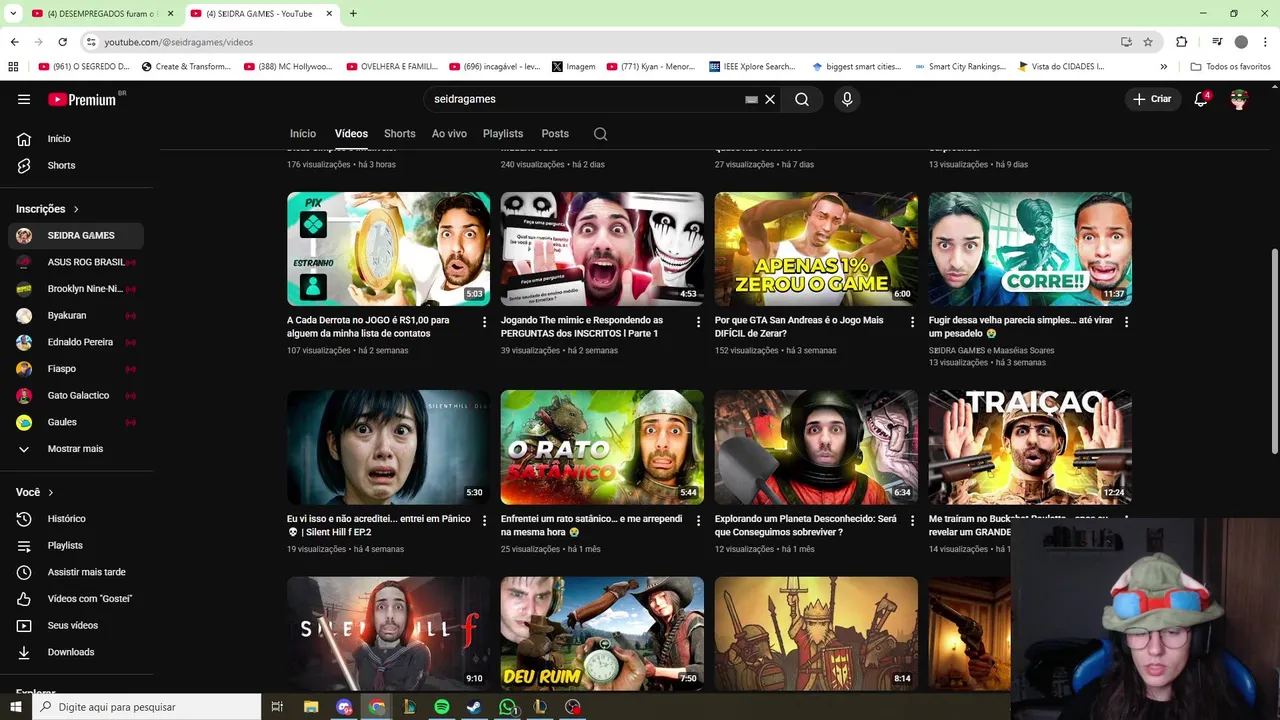The height and width of the screenshot is (720, 1280).
Task: Open options for "Explorando um Planeta Desconhecido" video
Action: pos(912,521)
